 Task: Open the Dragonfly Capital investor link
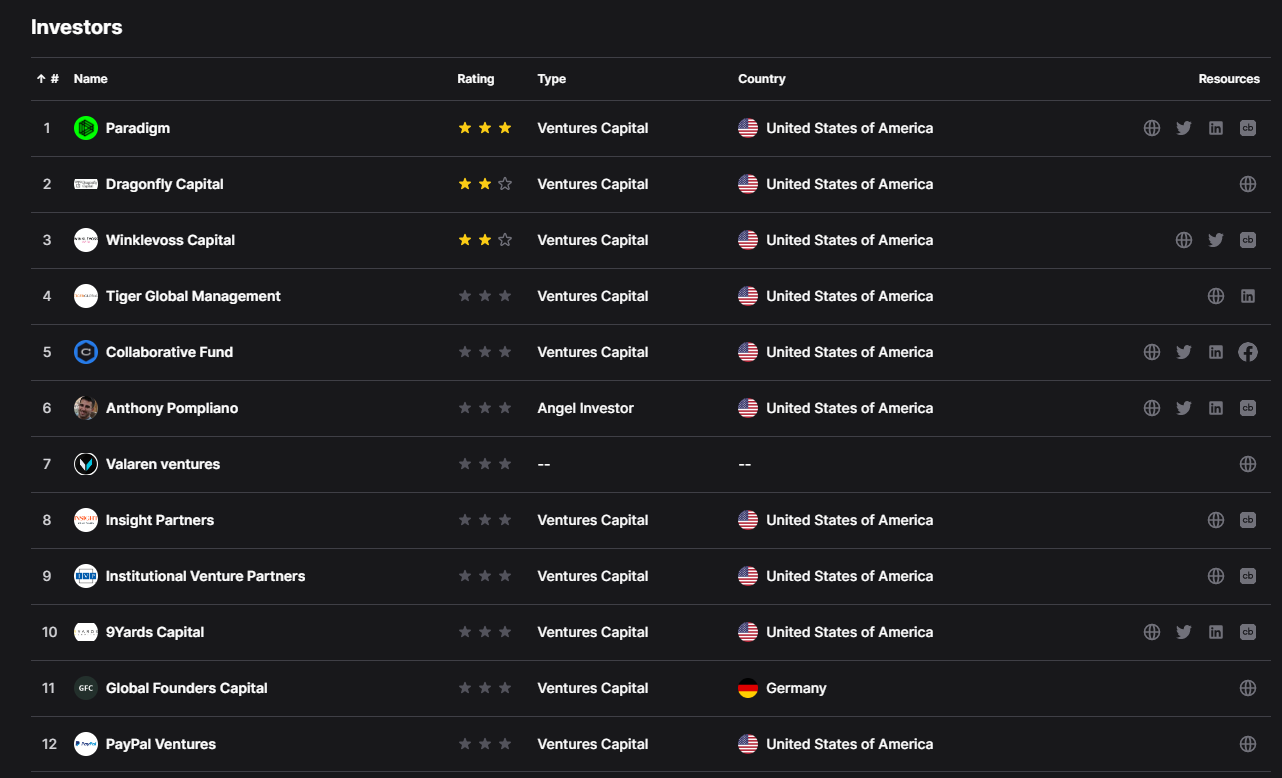point(165,184)
